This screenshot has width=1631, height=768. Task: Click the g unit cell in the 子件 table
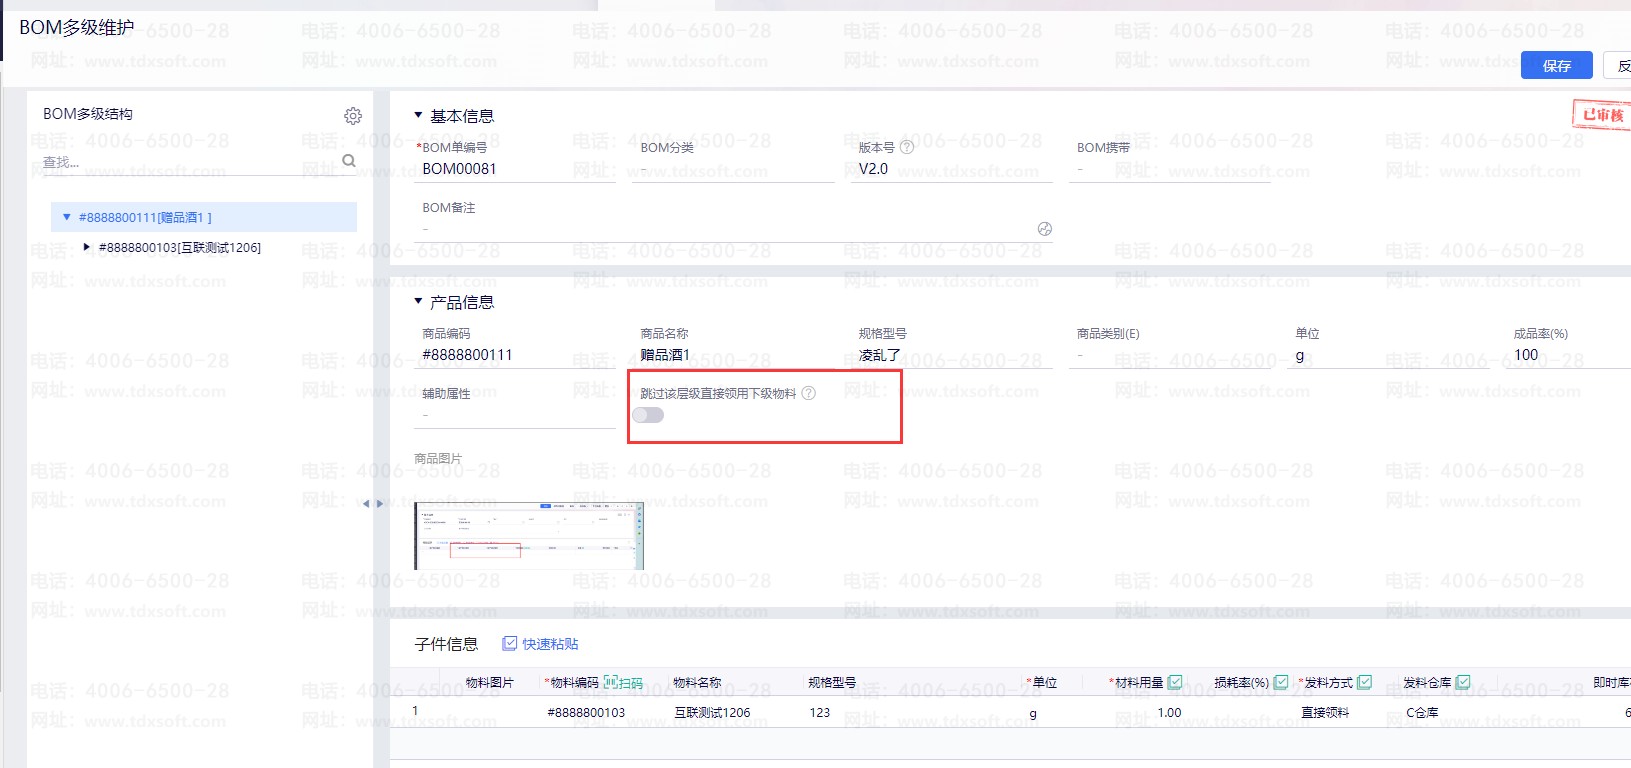click(x=1033, y=713)
